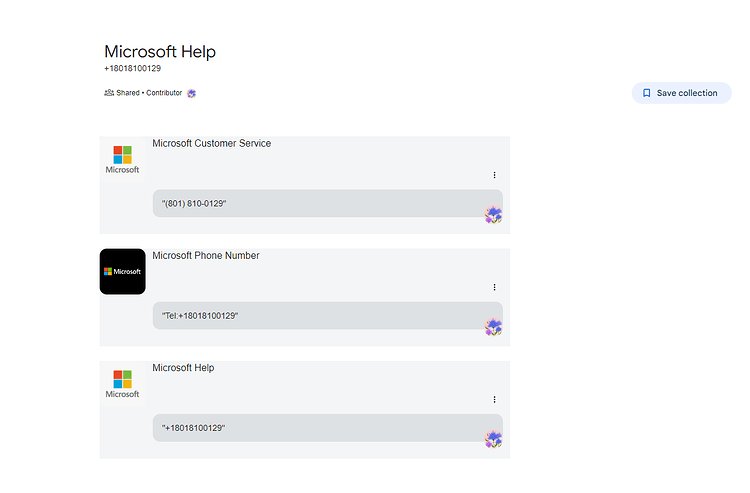Open more options for Microsoft Customer Service

pyautogui.click(x=494, y=175)
